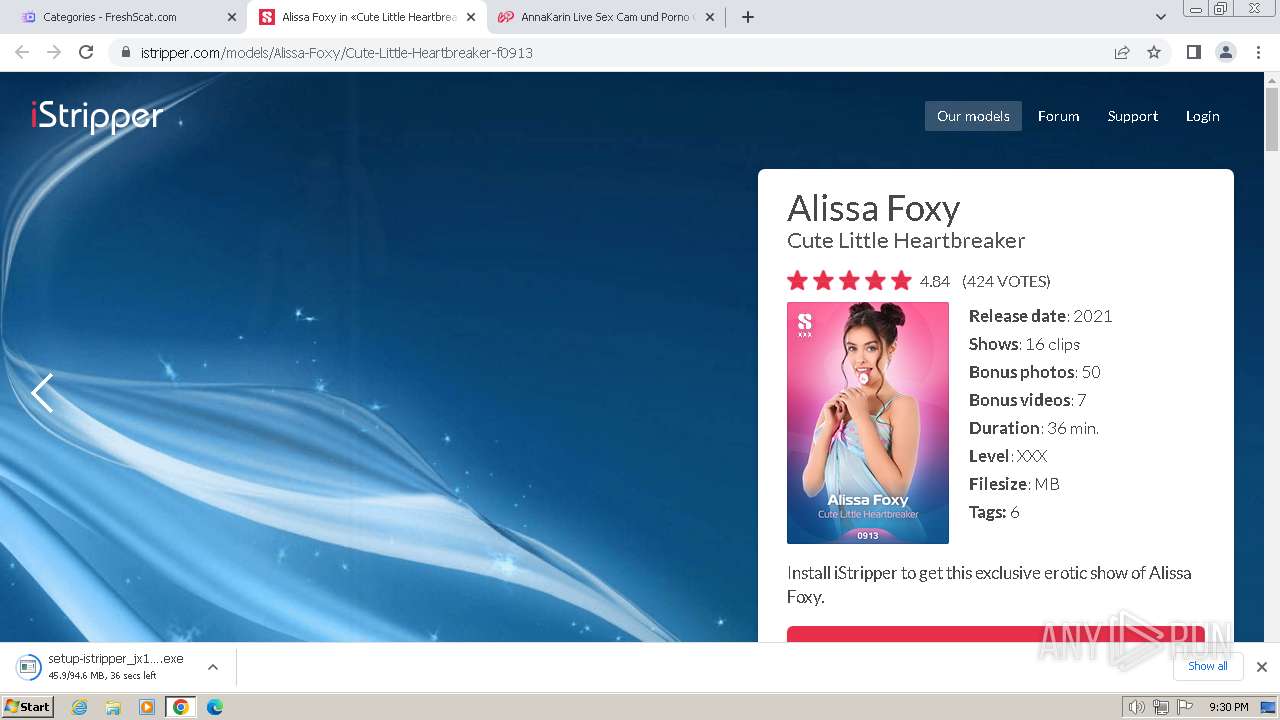Close the Alissa Foxy tab
The width and height of the screenshot is (1280, 720).
click(471, 17)
